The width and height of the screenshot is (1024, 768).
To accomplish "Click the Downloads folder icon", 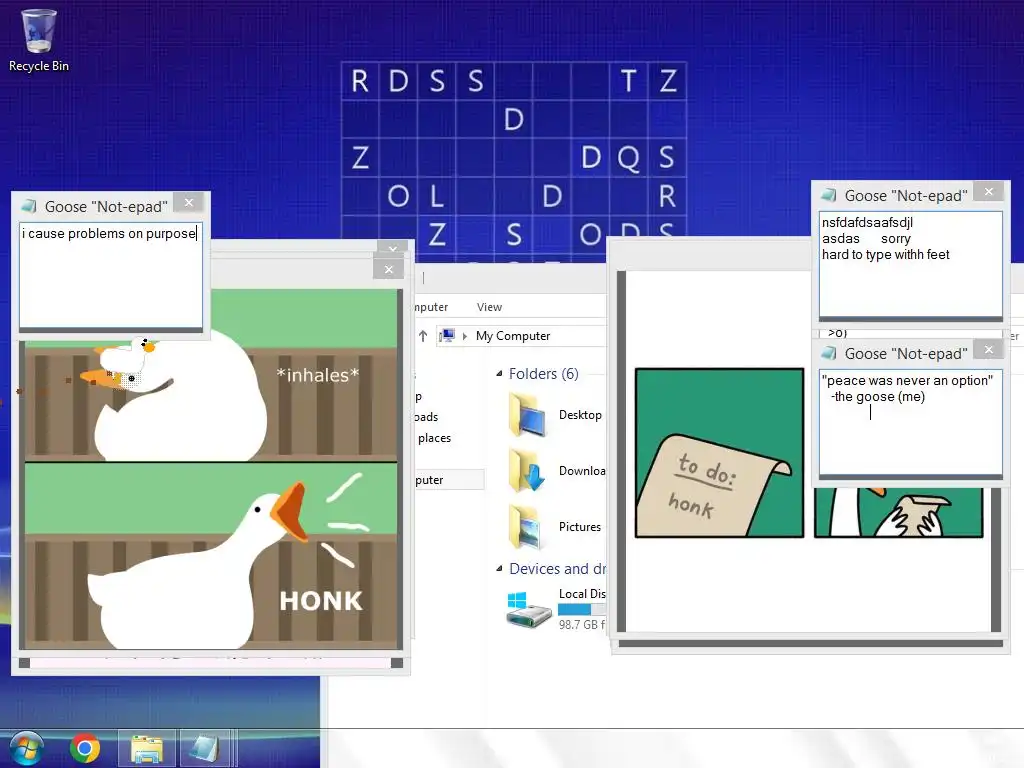I will (x=527, y=470).
